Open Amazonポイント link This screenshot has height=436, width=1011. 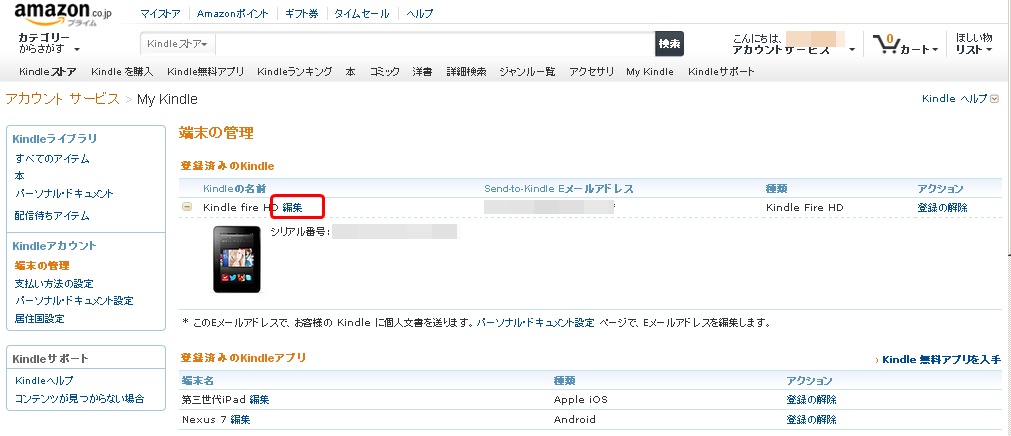pyautogui.click(x=235, y=13)
